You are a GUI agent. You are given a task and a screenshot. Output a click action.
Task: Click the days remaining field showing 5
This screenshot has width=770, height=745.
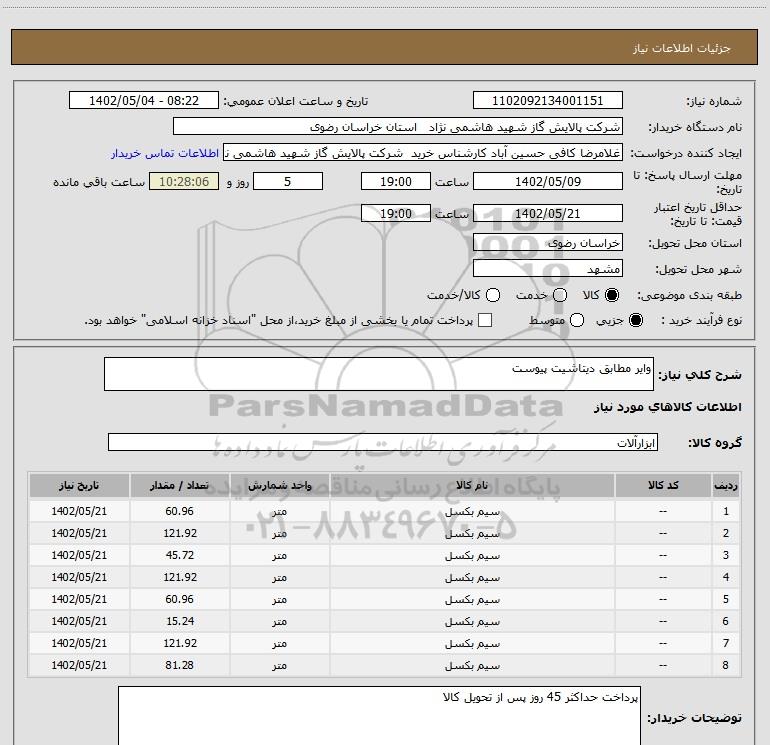pos(288,182)
